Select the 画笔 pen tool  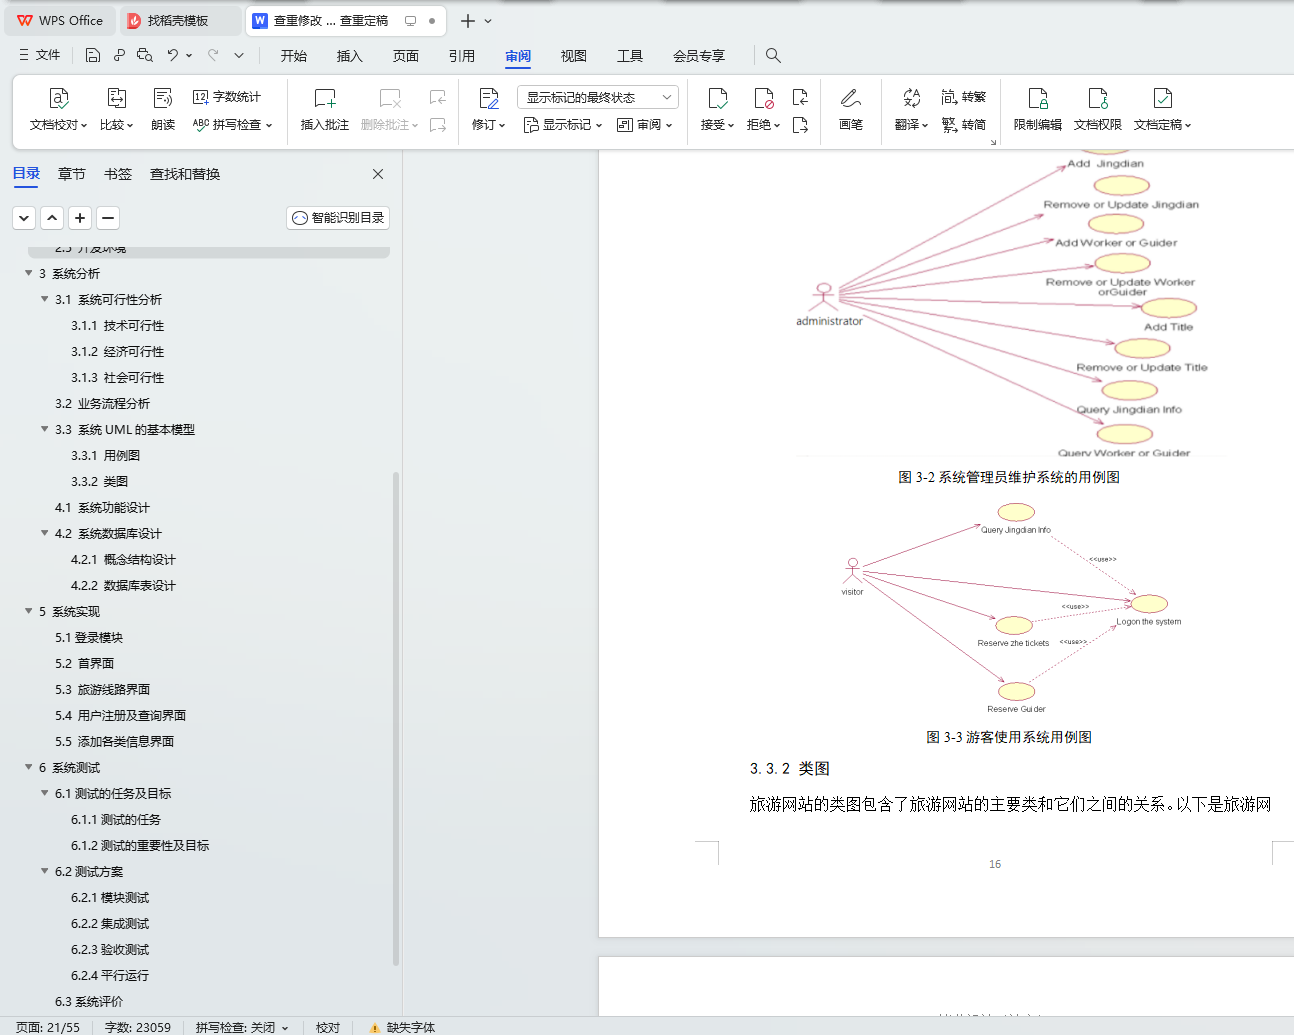pos(851,110)
